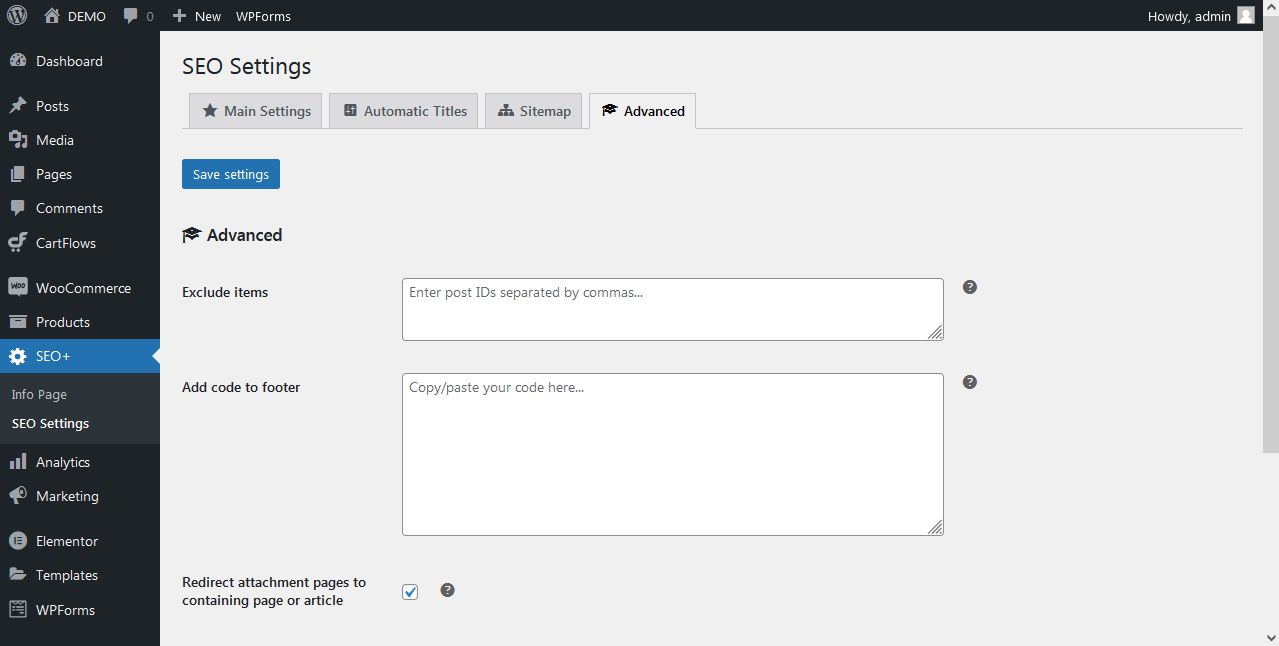The height and width of the screenshot is (646, 1279).
Task: Click the page vertical scrollbar
Action: (1271, 235)
